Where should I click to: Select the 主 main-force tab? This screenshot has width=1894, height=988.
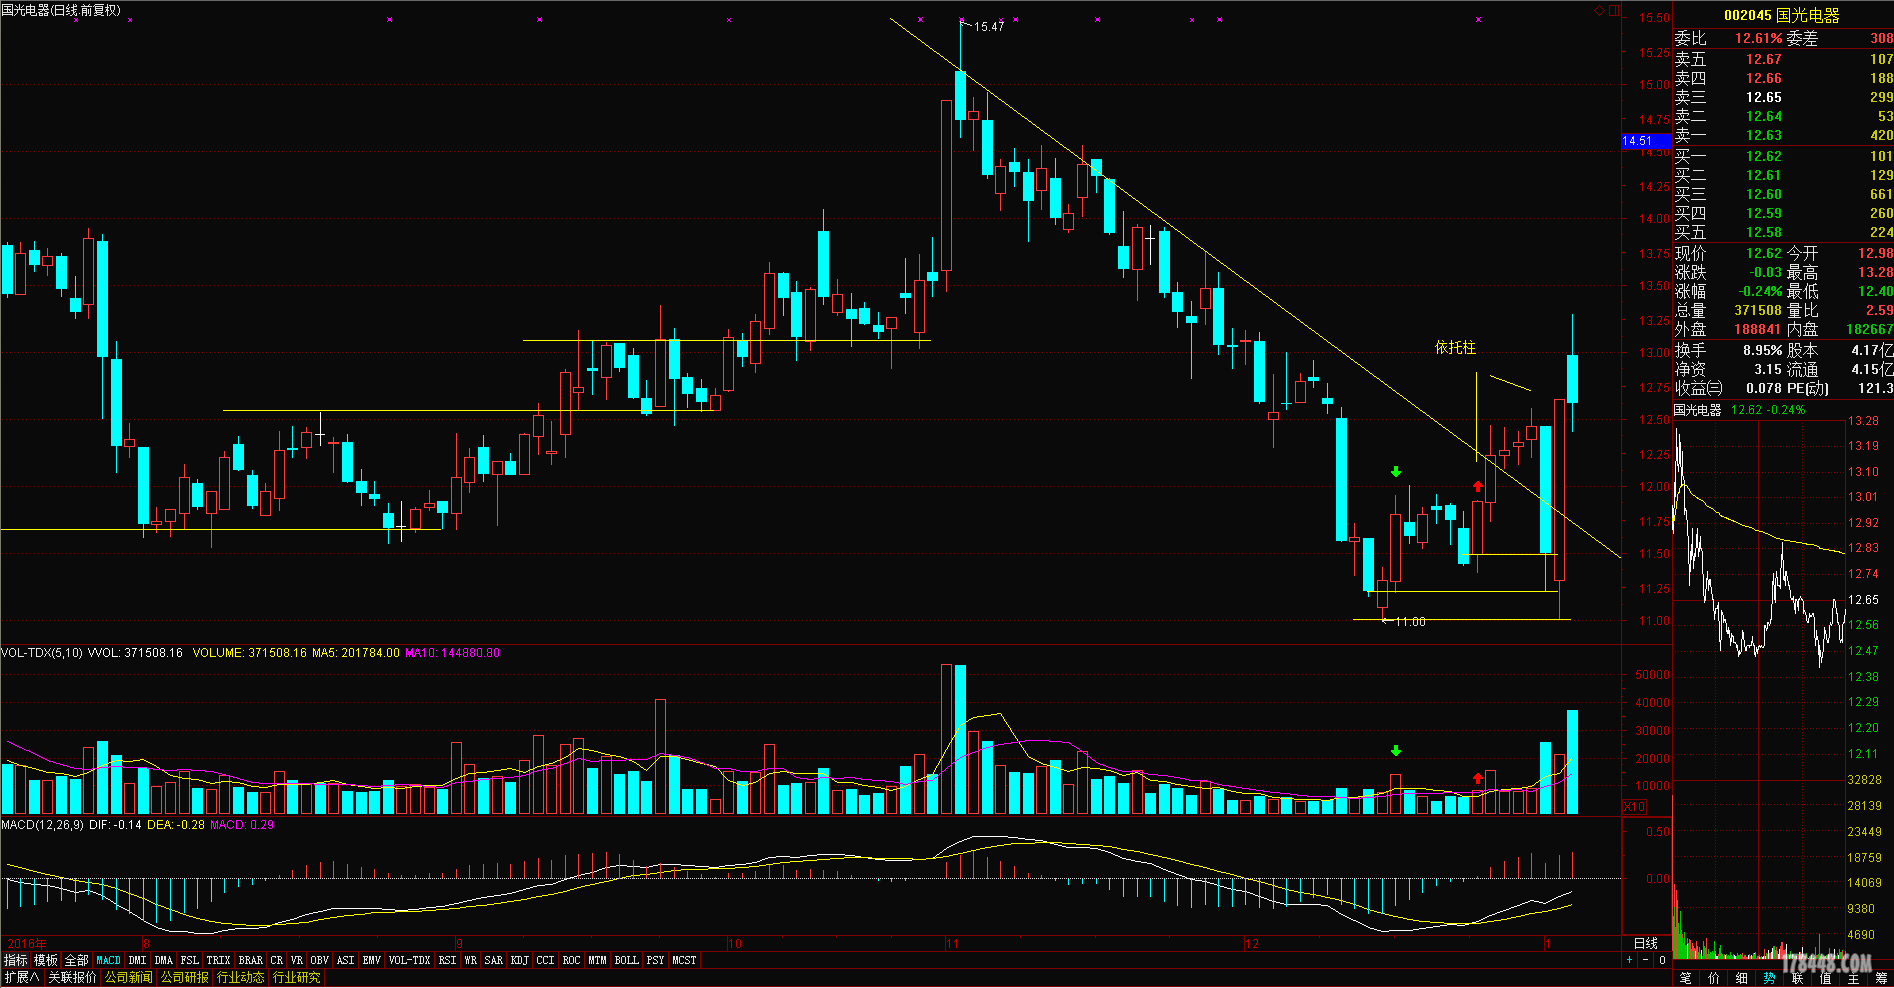click(x=1854, y=978)
